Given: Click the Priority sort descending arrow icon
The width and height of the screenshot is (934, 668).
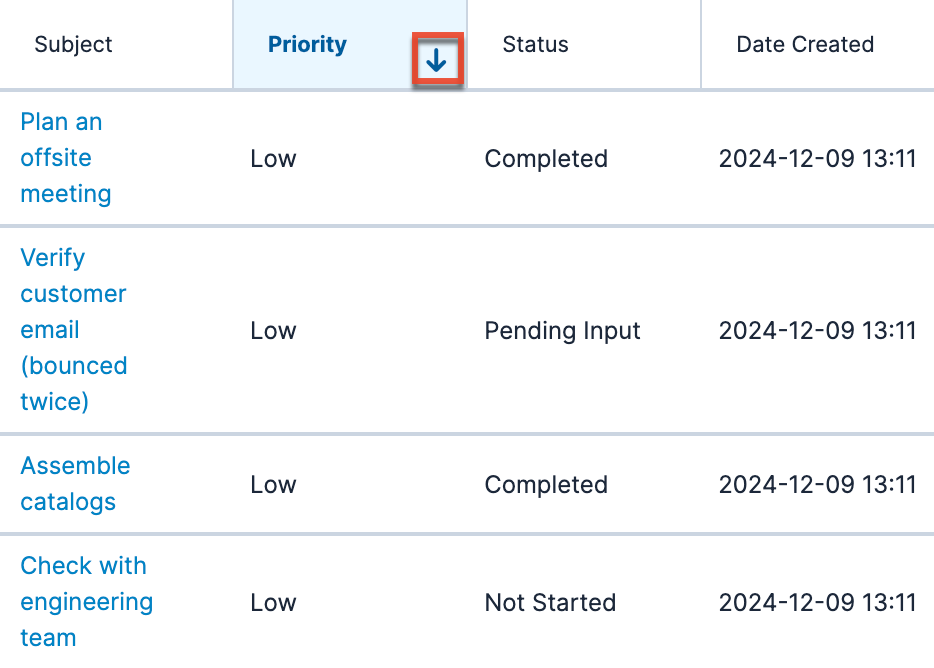Looking at the screenshot, I should point(437,61).
